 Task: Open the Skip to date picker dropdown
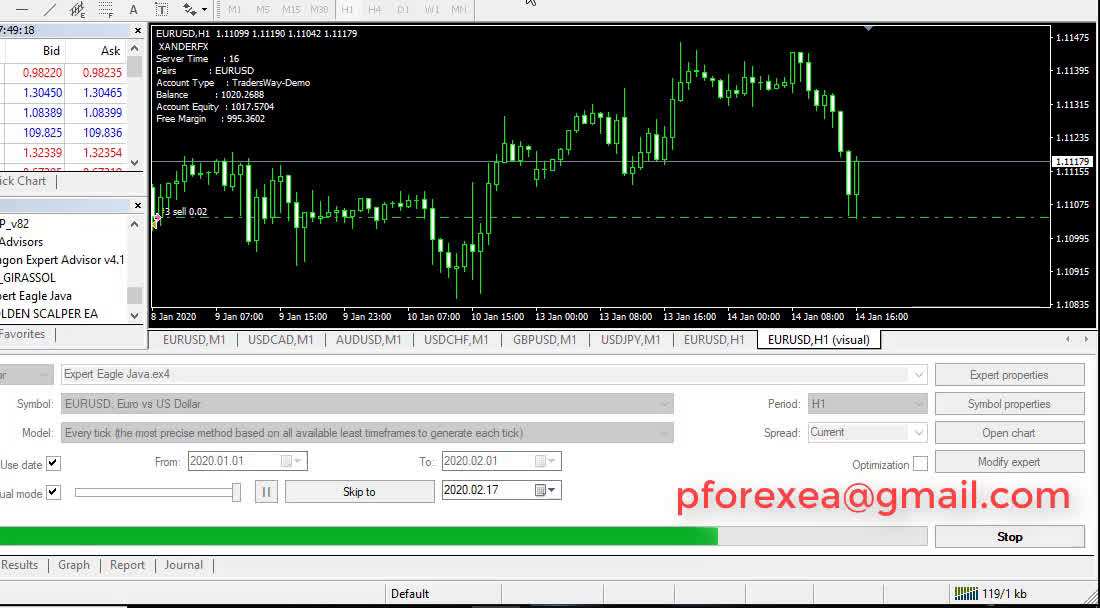pyautogui.click(x=551, y=491)
